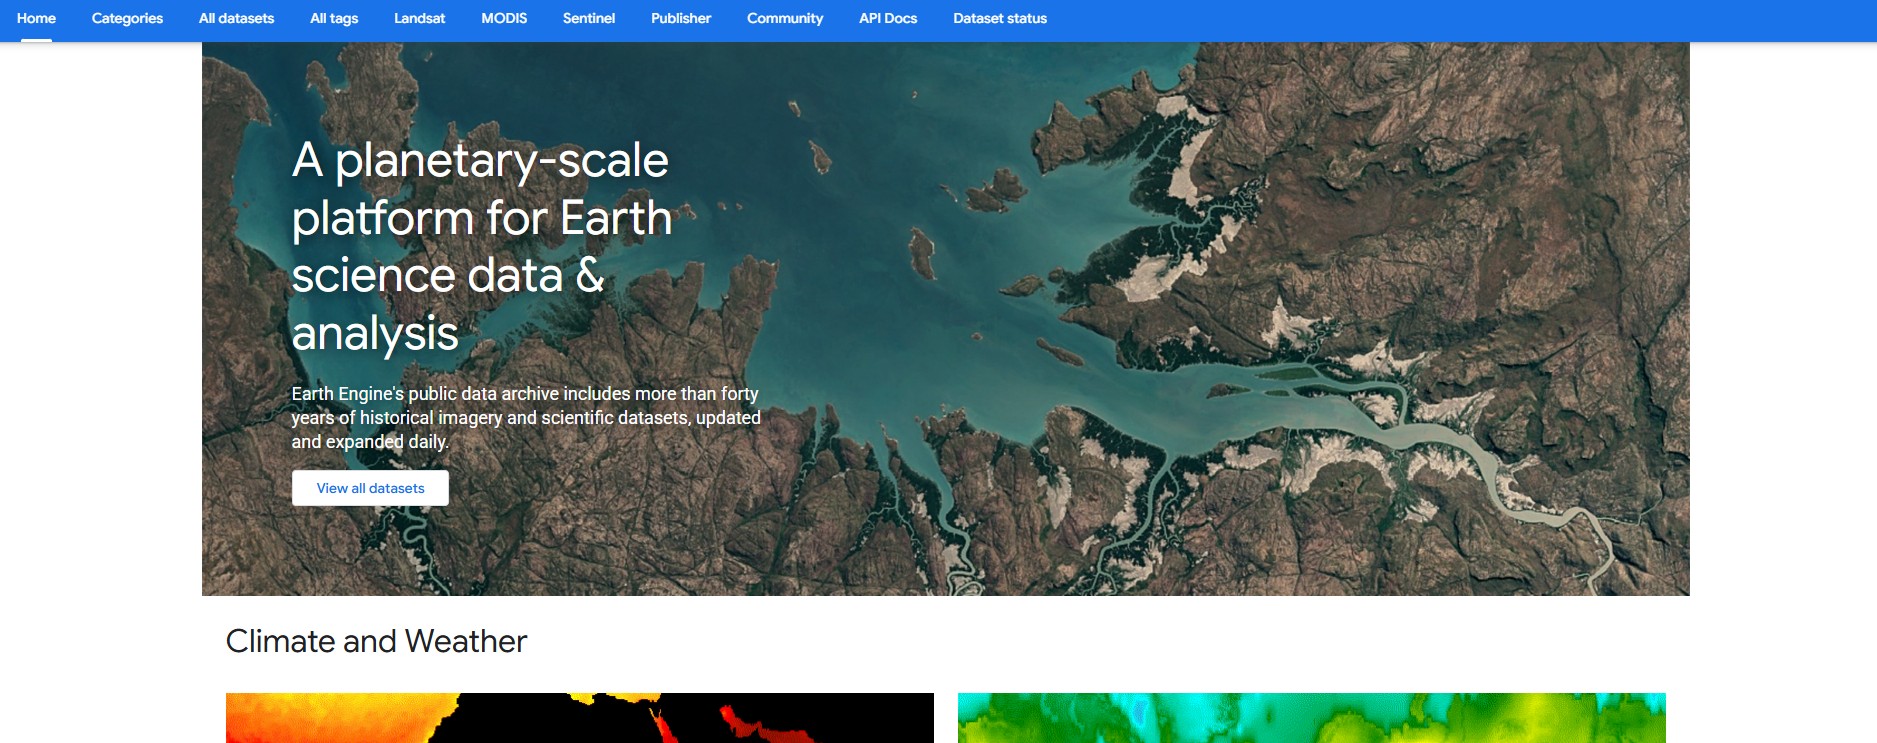Click empty blue navigation bar right of Dataset status
1877x743 pixels.
pyautogui.click(x=1450, y=18)
